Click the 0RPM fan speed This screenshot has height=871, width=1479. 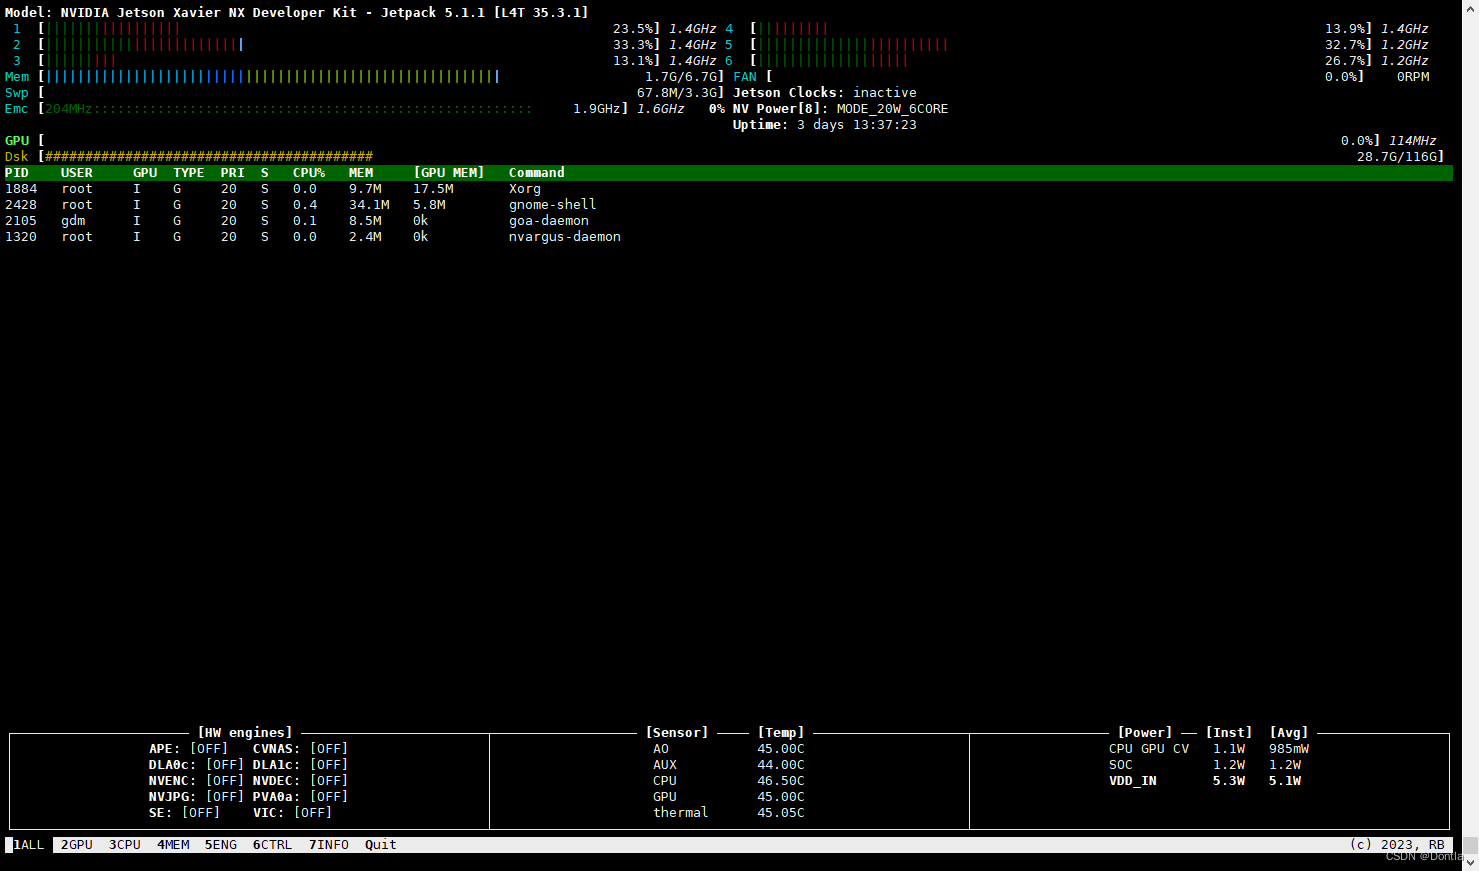point(1413,77)
